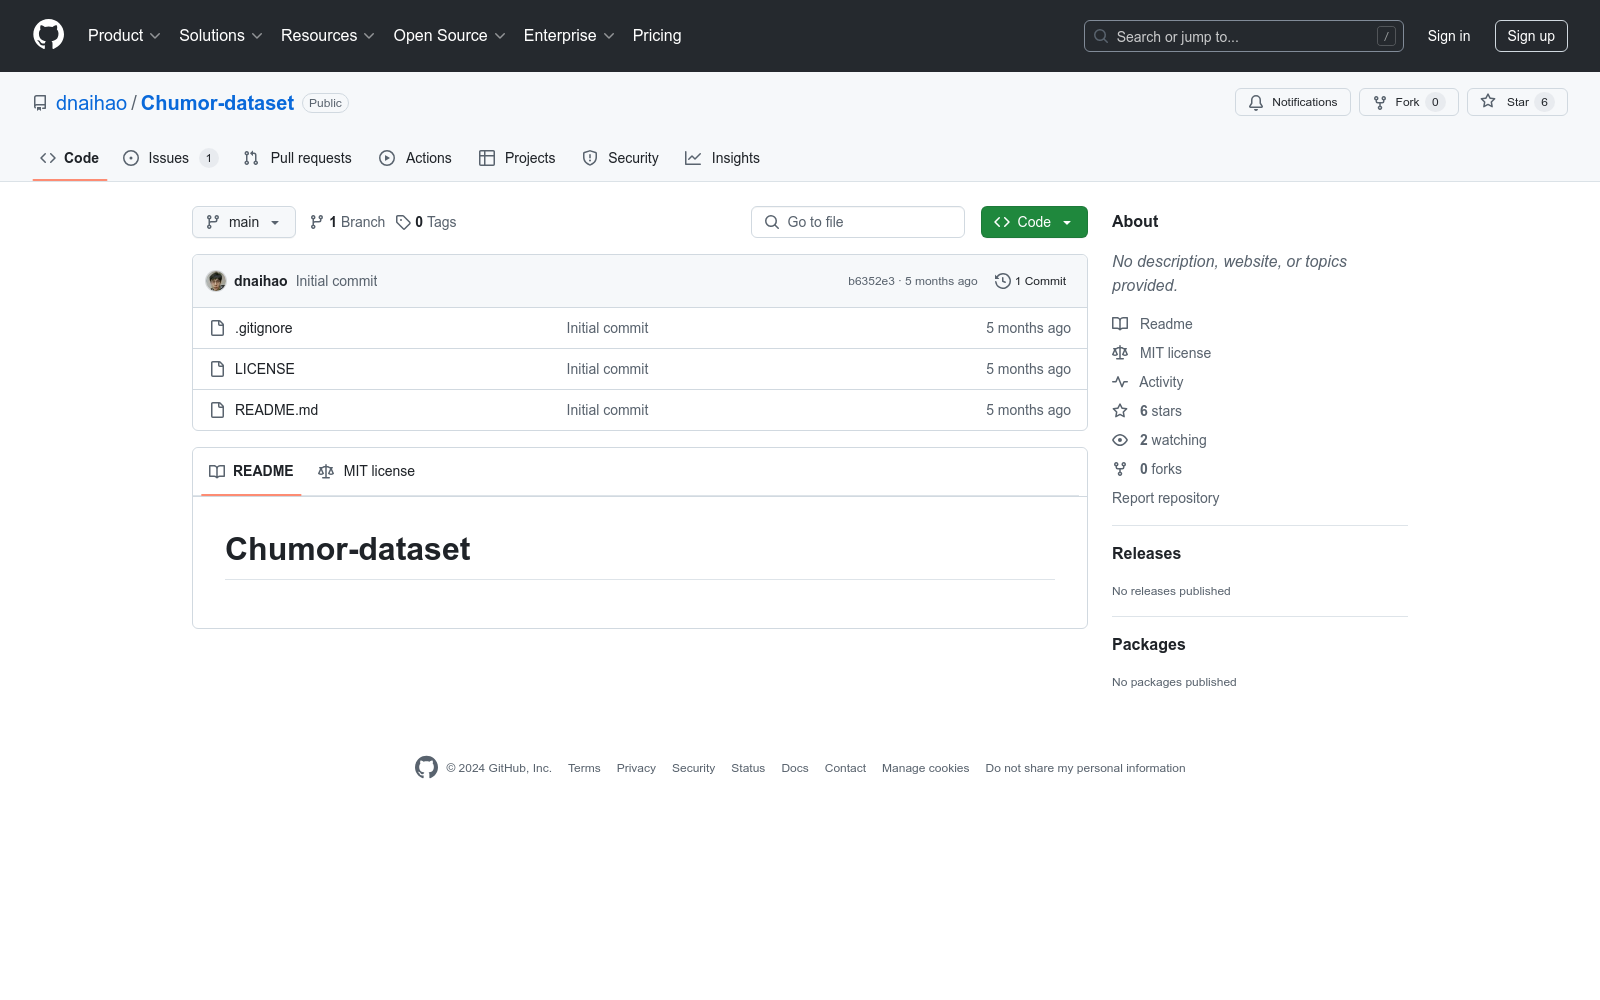The height and width of the screenshot is (1000, 1600).
Task: Switch to the Insights tab
Action: coord(722,158)
